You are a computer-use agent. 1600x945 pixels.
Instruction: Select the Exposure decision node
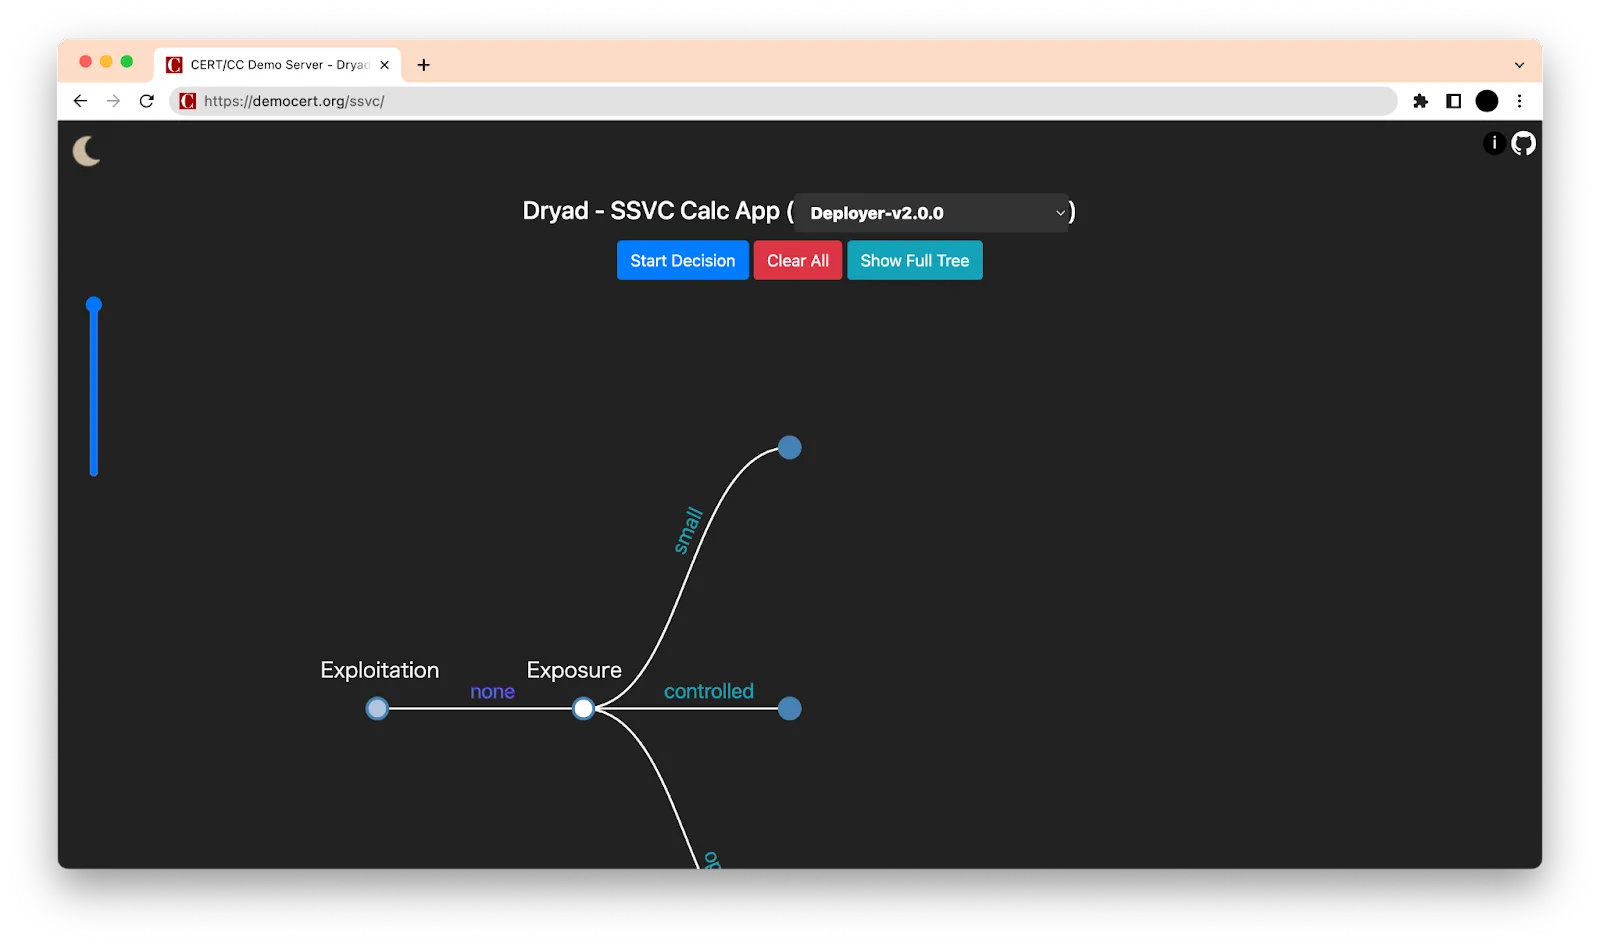click(x=583, y=708)
